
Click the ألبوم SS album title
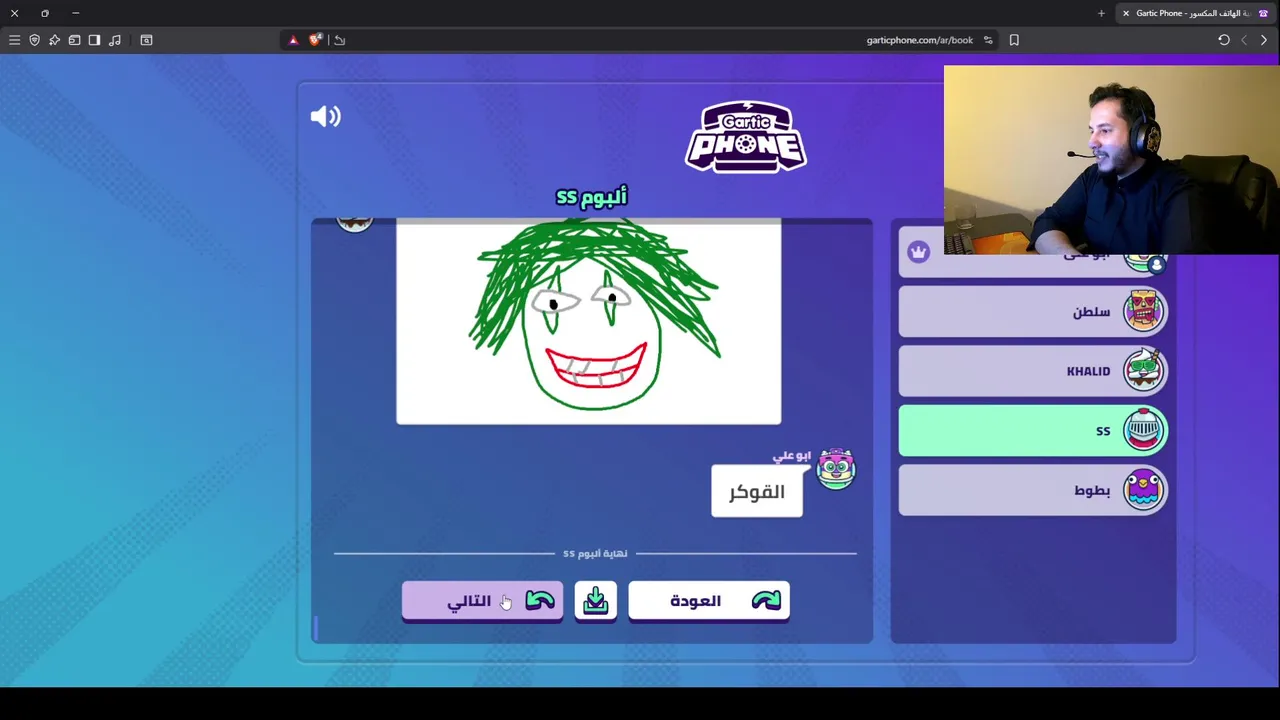pyautogui.click(x=591, y=196)
